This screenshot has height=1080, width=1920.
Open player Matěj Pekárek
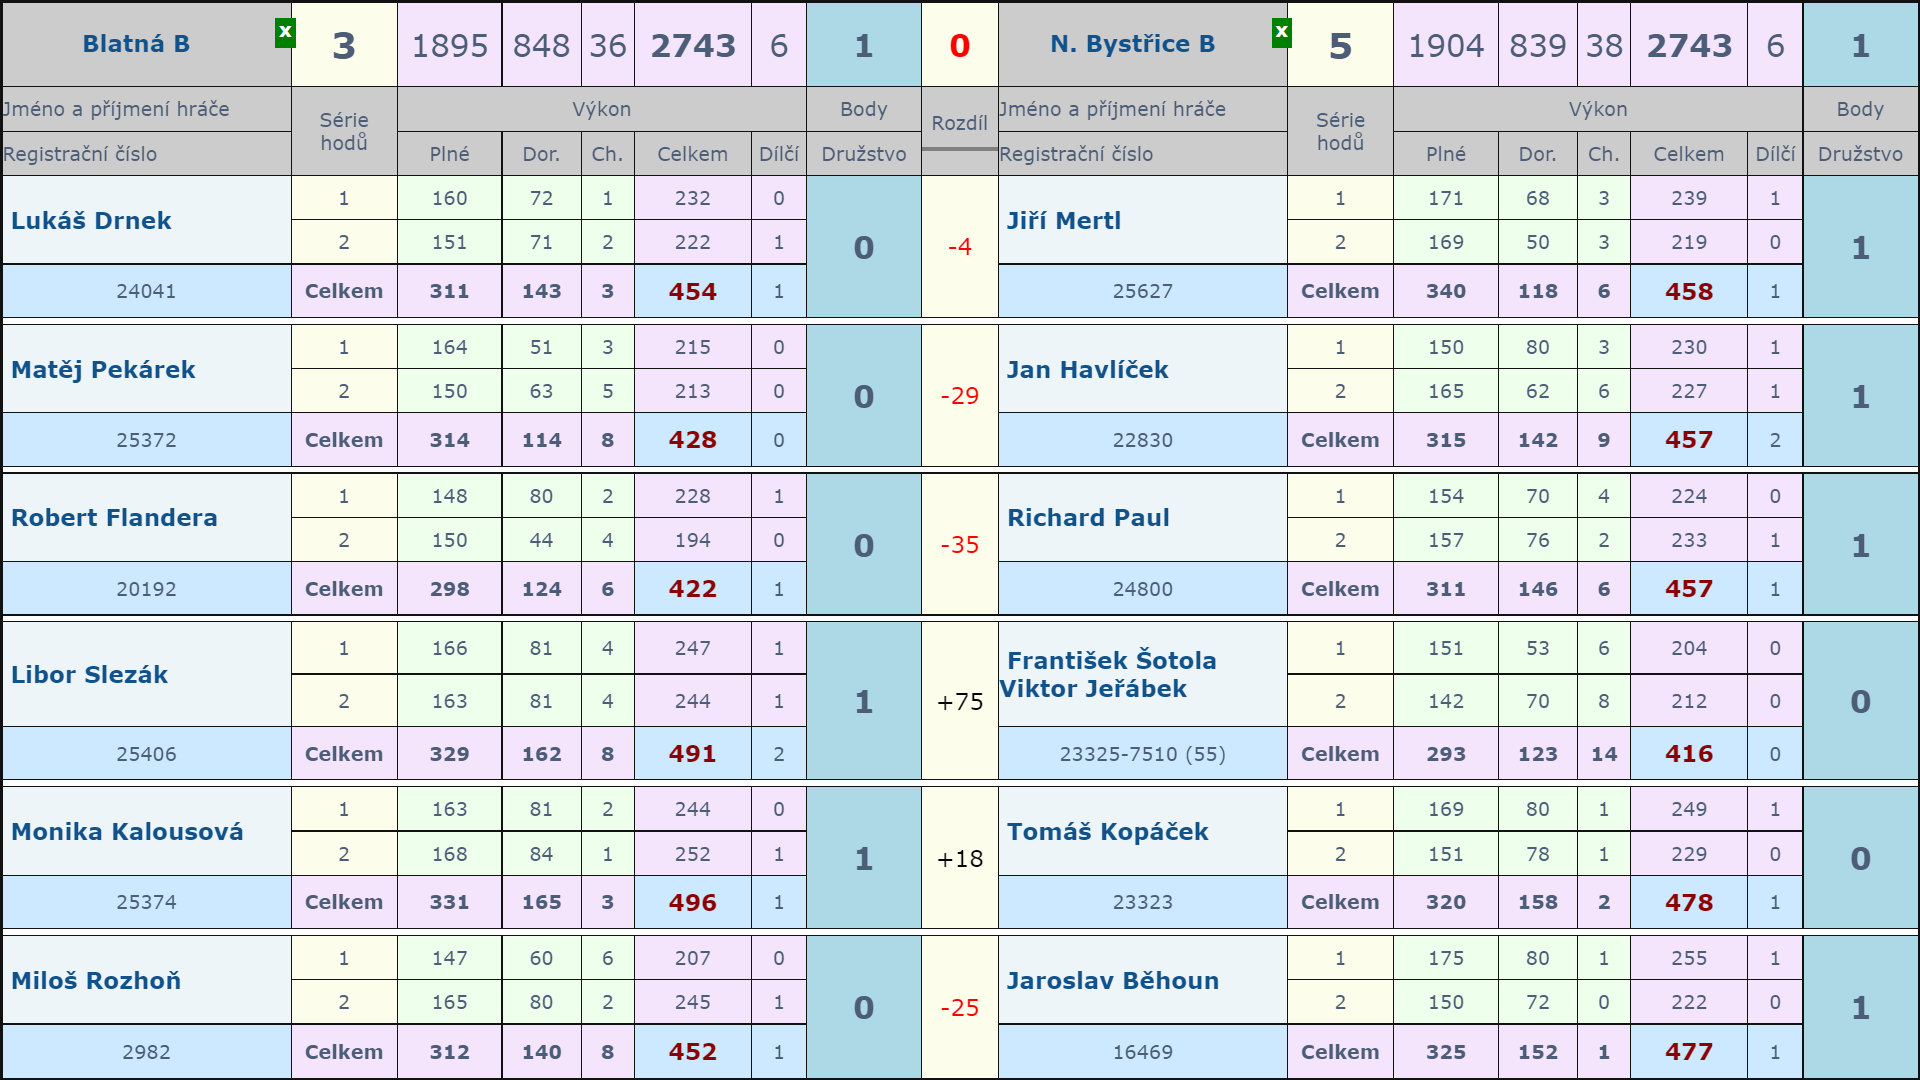point(103,370)
